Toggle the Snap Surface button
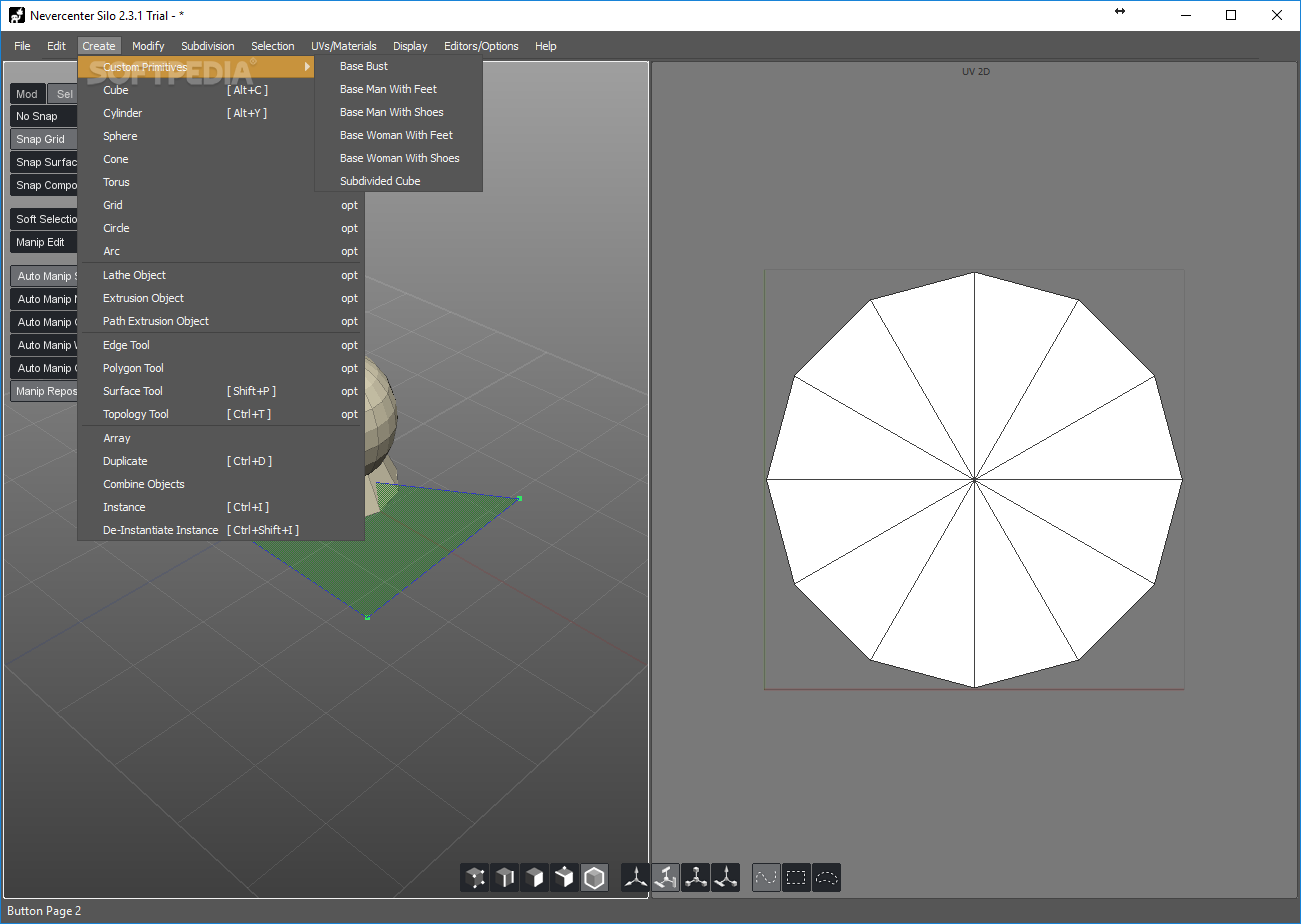 tap(44, 162)
